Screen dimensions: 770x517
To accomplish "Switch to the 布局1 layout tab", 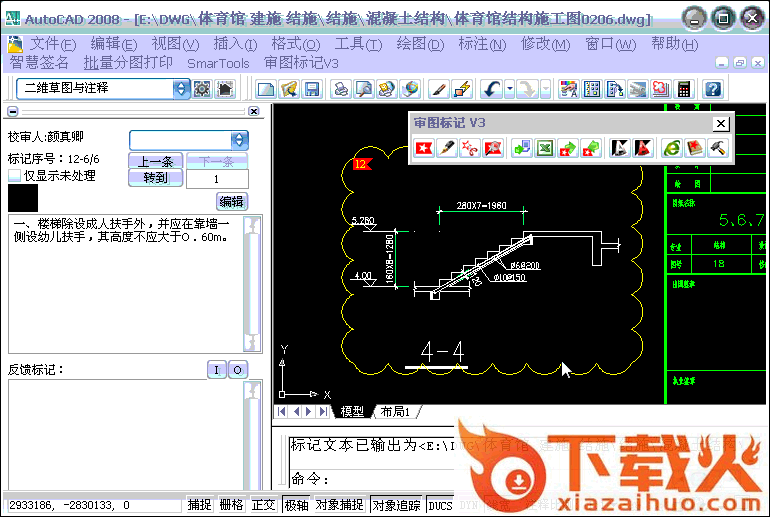I will tap(396, 412).
